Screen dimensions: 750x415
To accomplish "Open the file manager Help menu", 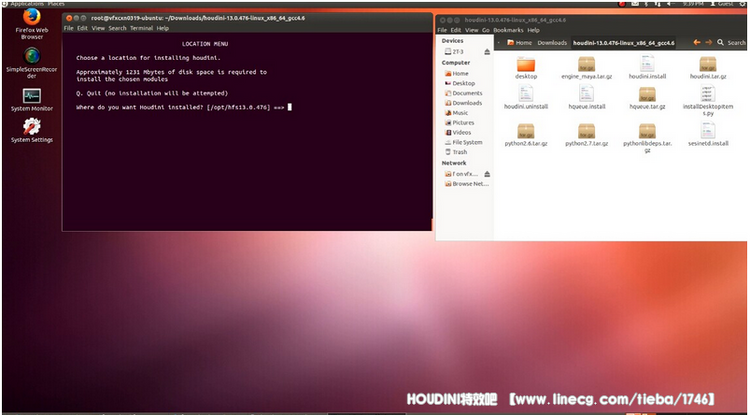I will (x=533, y=30).
